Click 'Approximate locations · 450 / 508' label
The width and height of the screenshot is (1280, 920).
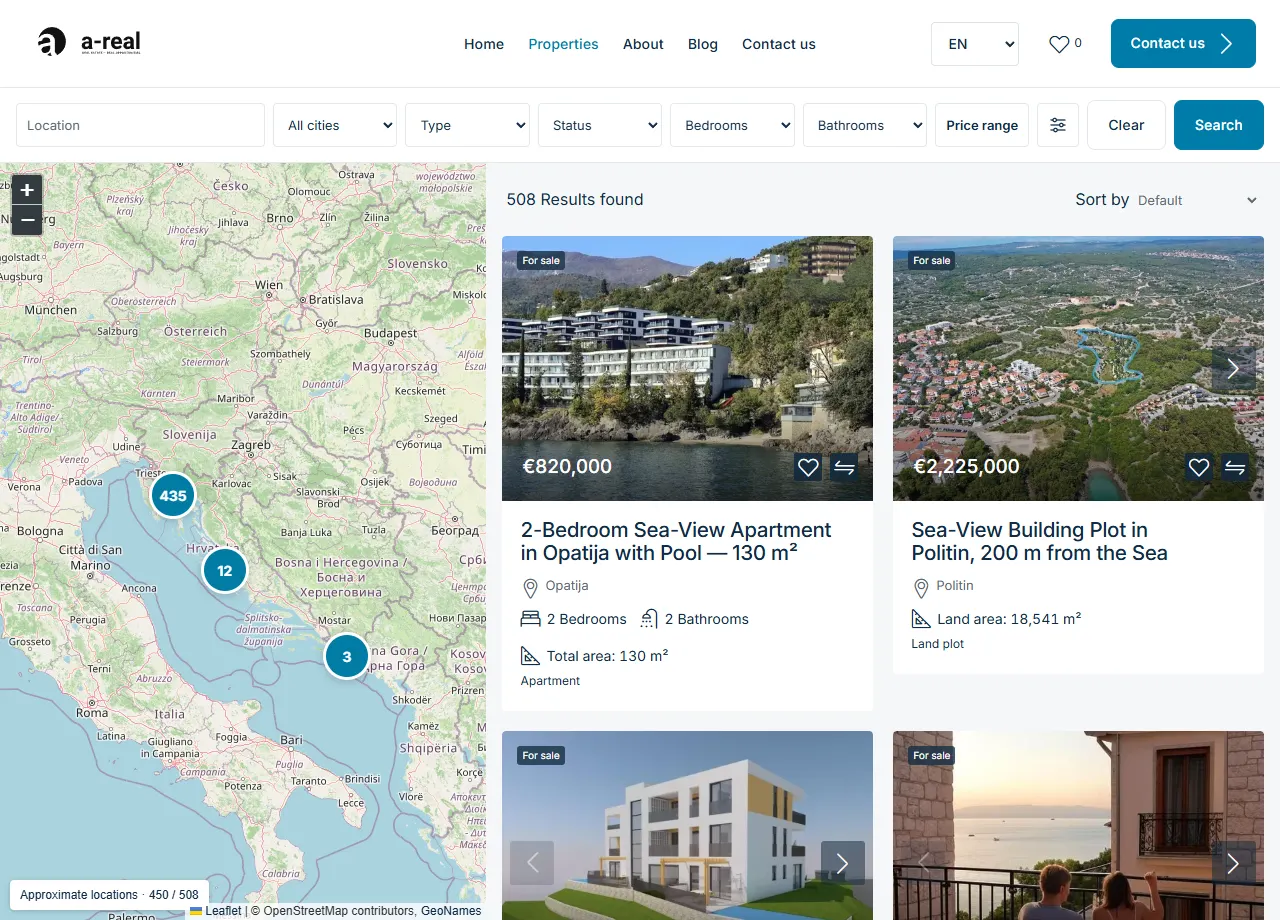tap(109, 895)
